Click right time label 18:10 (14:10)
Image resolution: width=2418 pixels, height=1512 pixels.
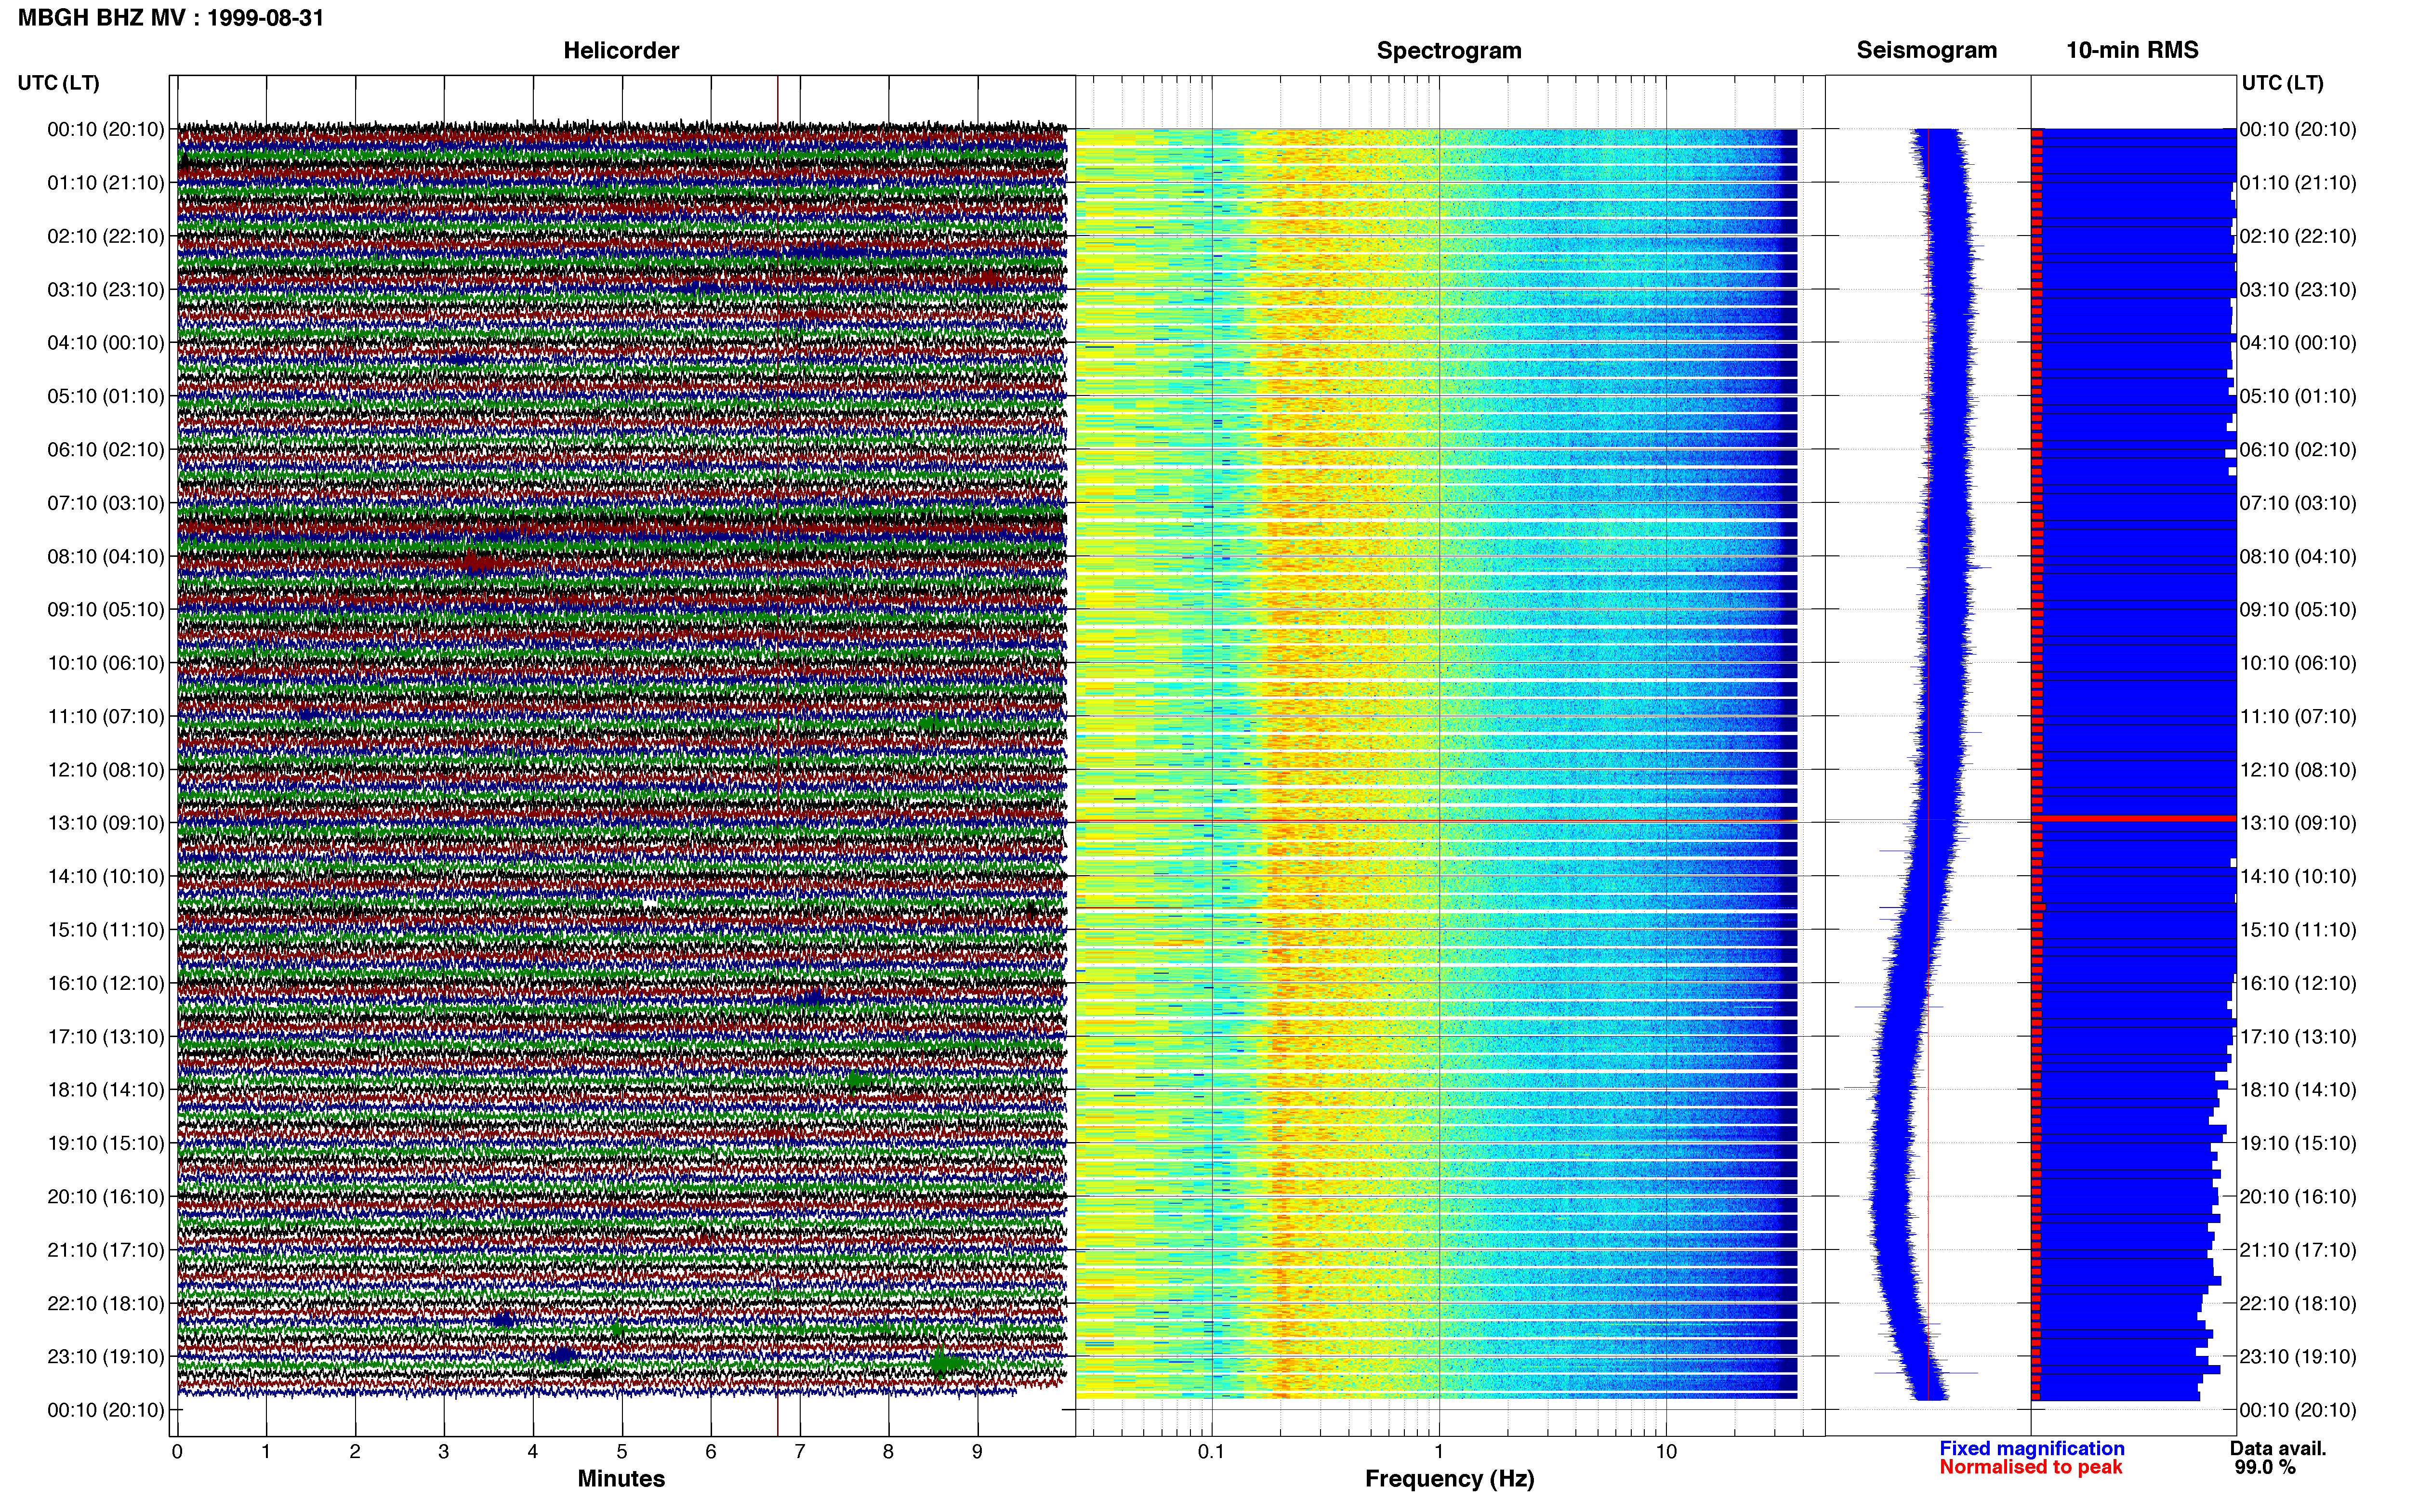tap(2298, 1090)
